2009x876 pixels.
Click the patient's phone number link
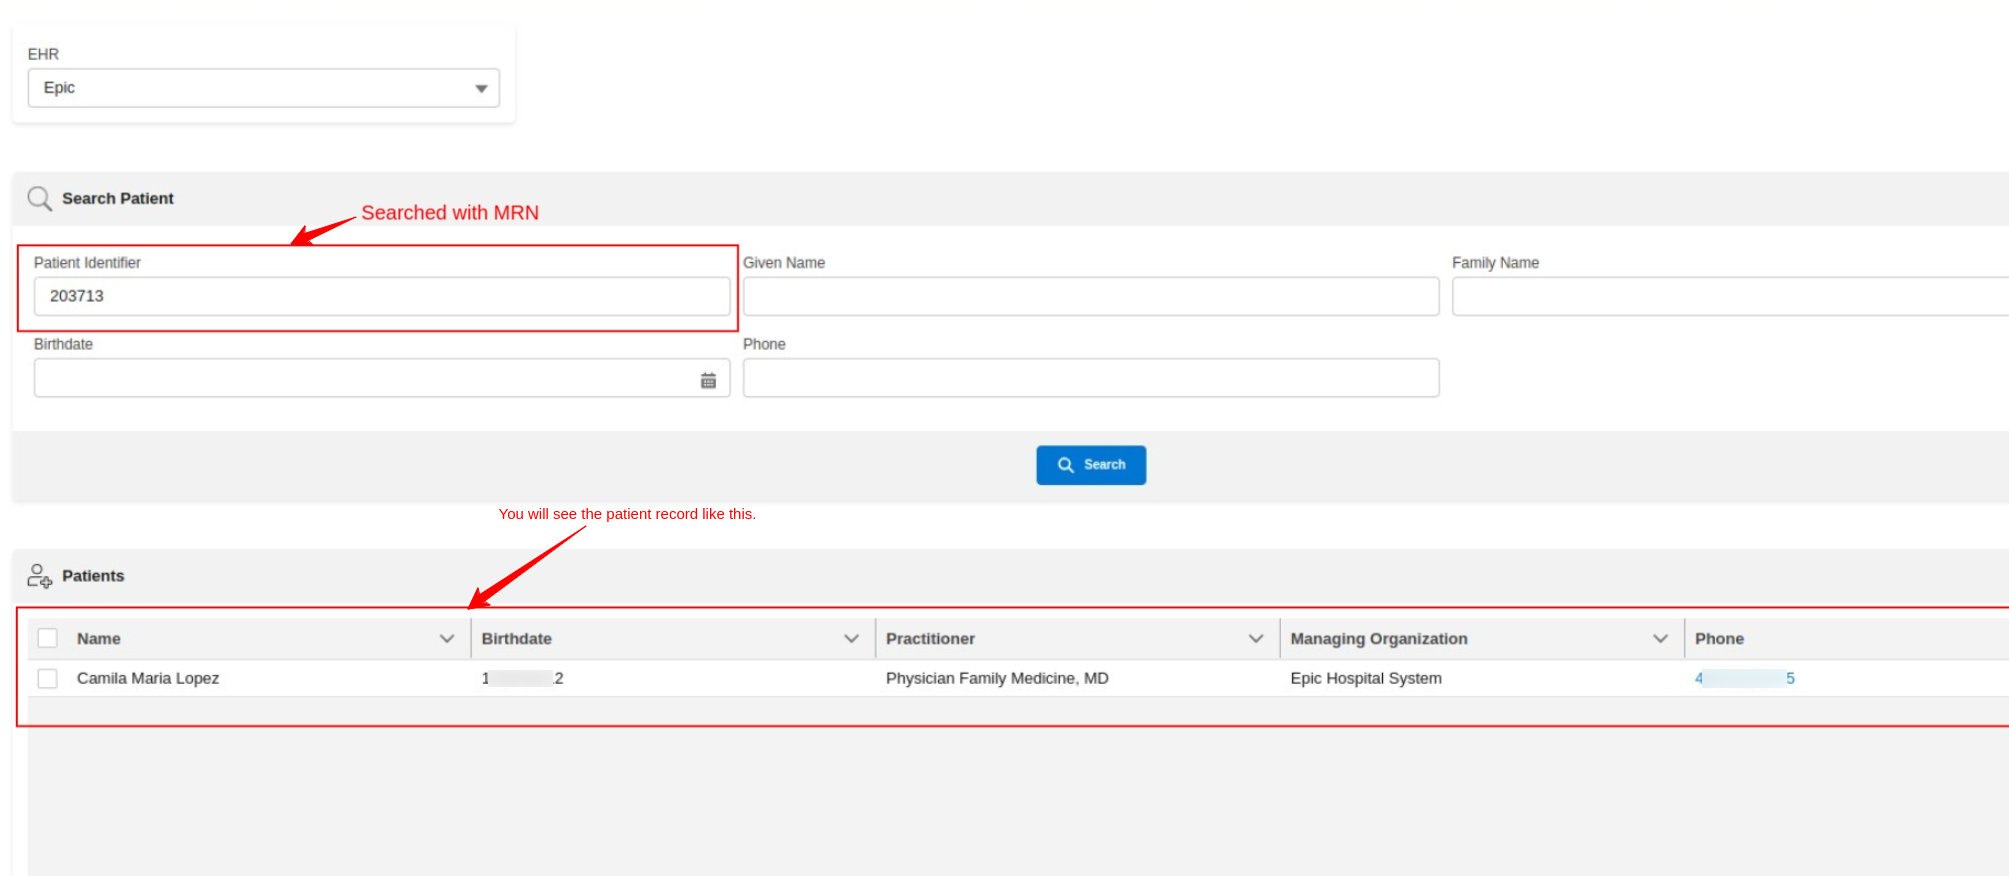1744,678
